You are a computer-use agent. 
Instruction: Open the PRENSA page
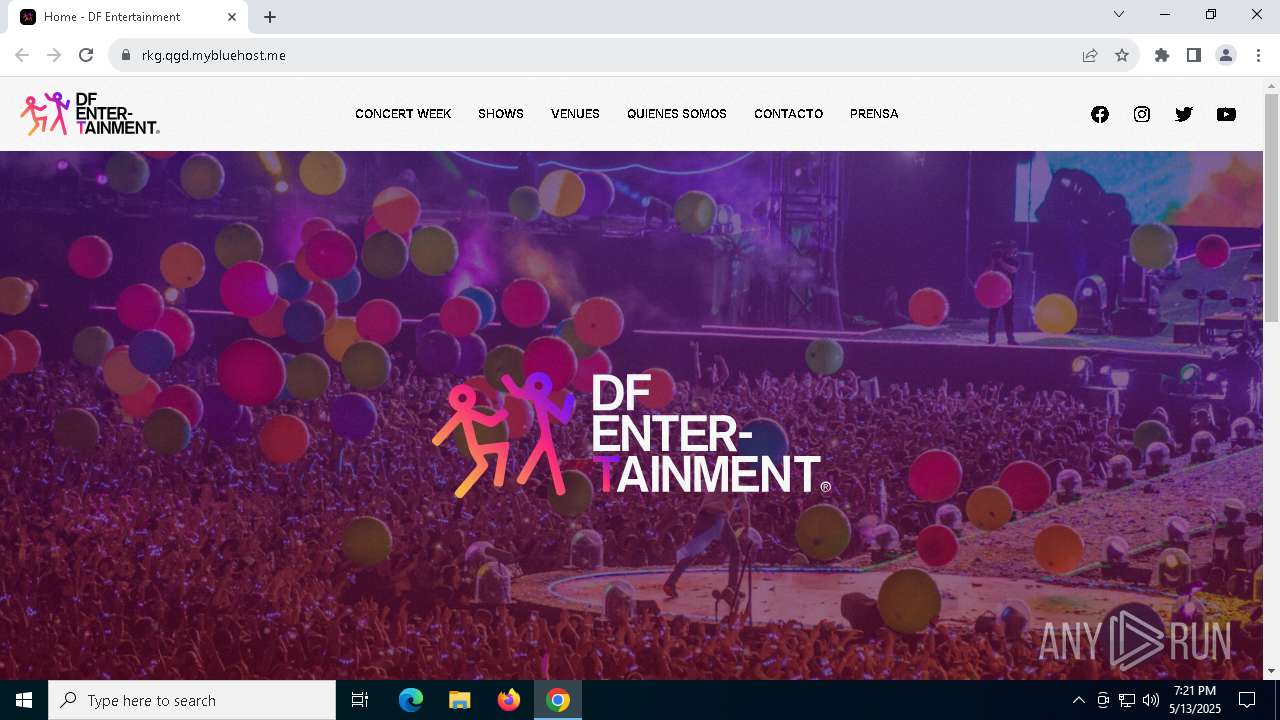[x=874, y=114]
